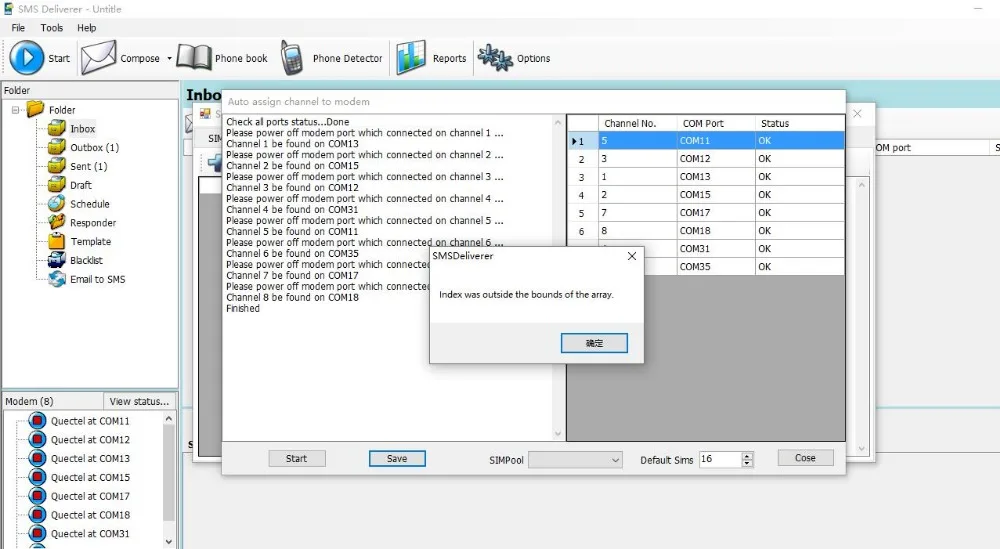This screenshot has width=1000, height=549.
Task: Select the COM11 cell in table
Action: (716, 140)
